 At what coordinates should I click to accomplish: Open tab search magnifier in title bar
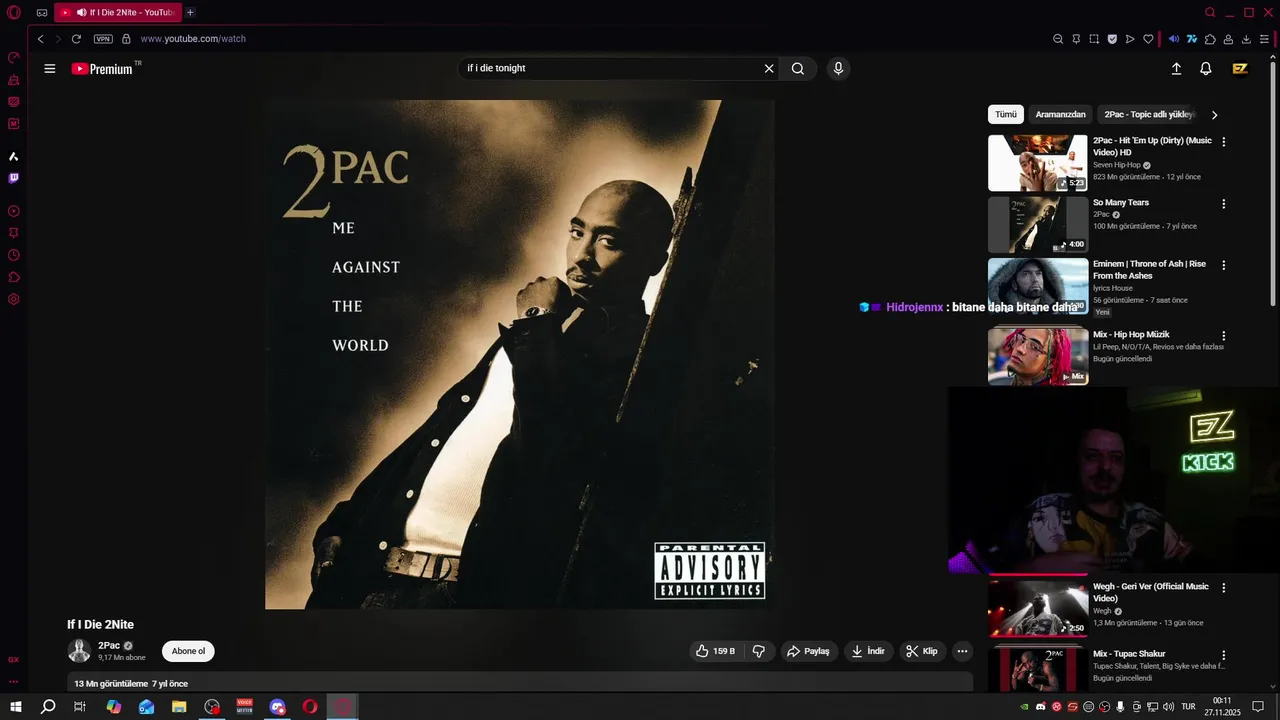coord(1210,13)
